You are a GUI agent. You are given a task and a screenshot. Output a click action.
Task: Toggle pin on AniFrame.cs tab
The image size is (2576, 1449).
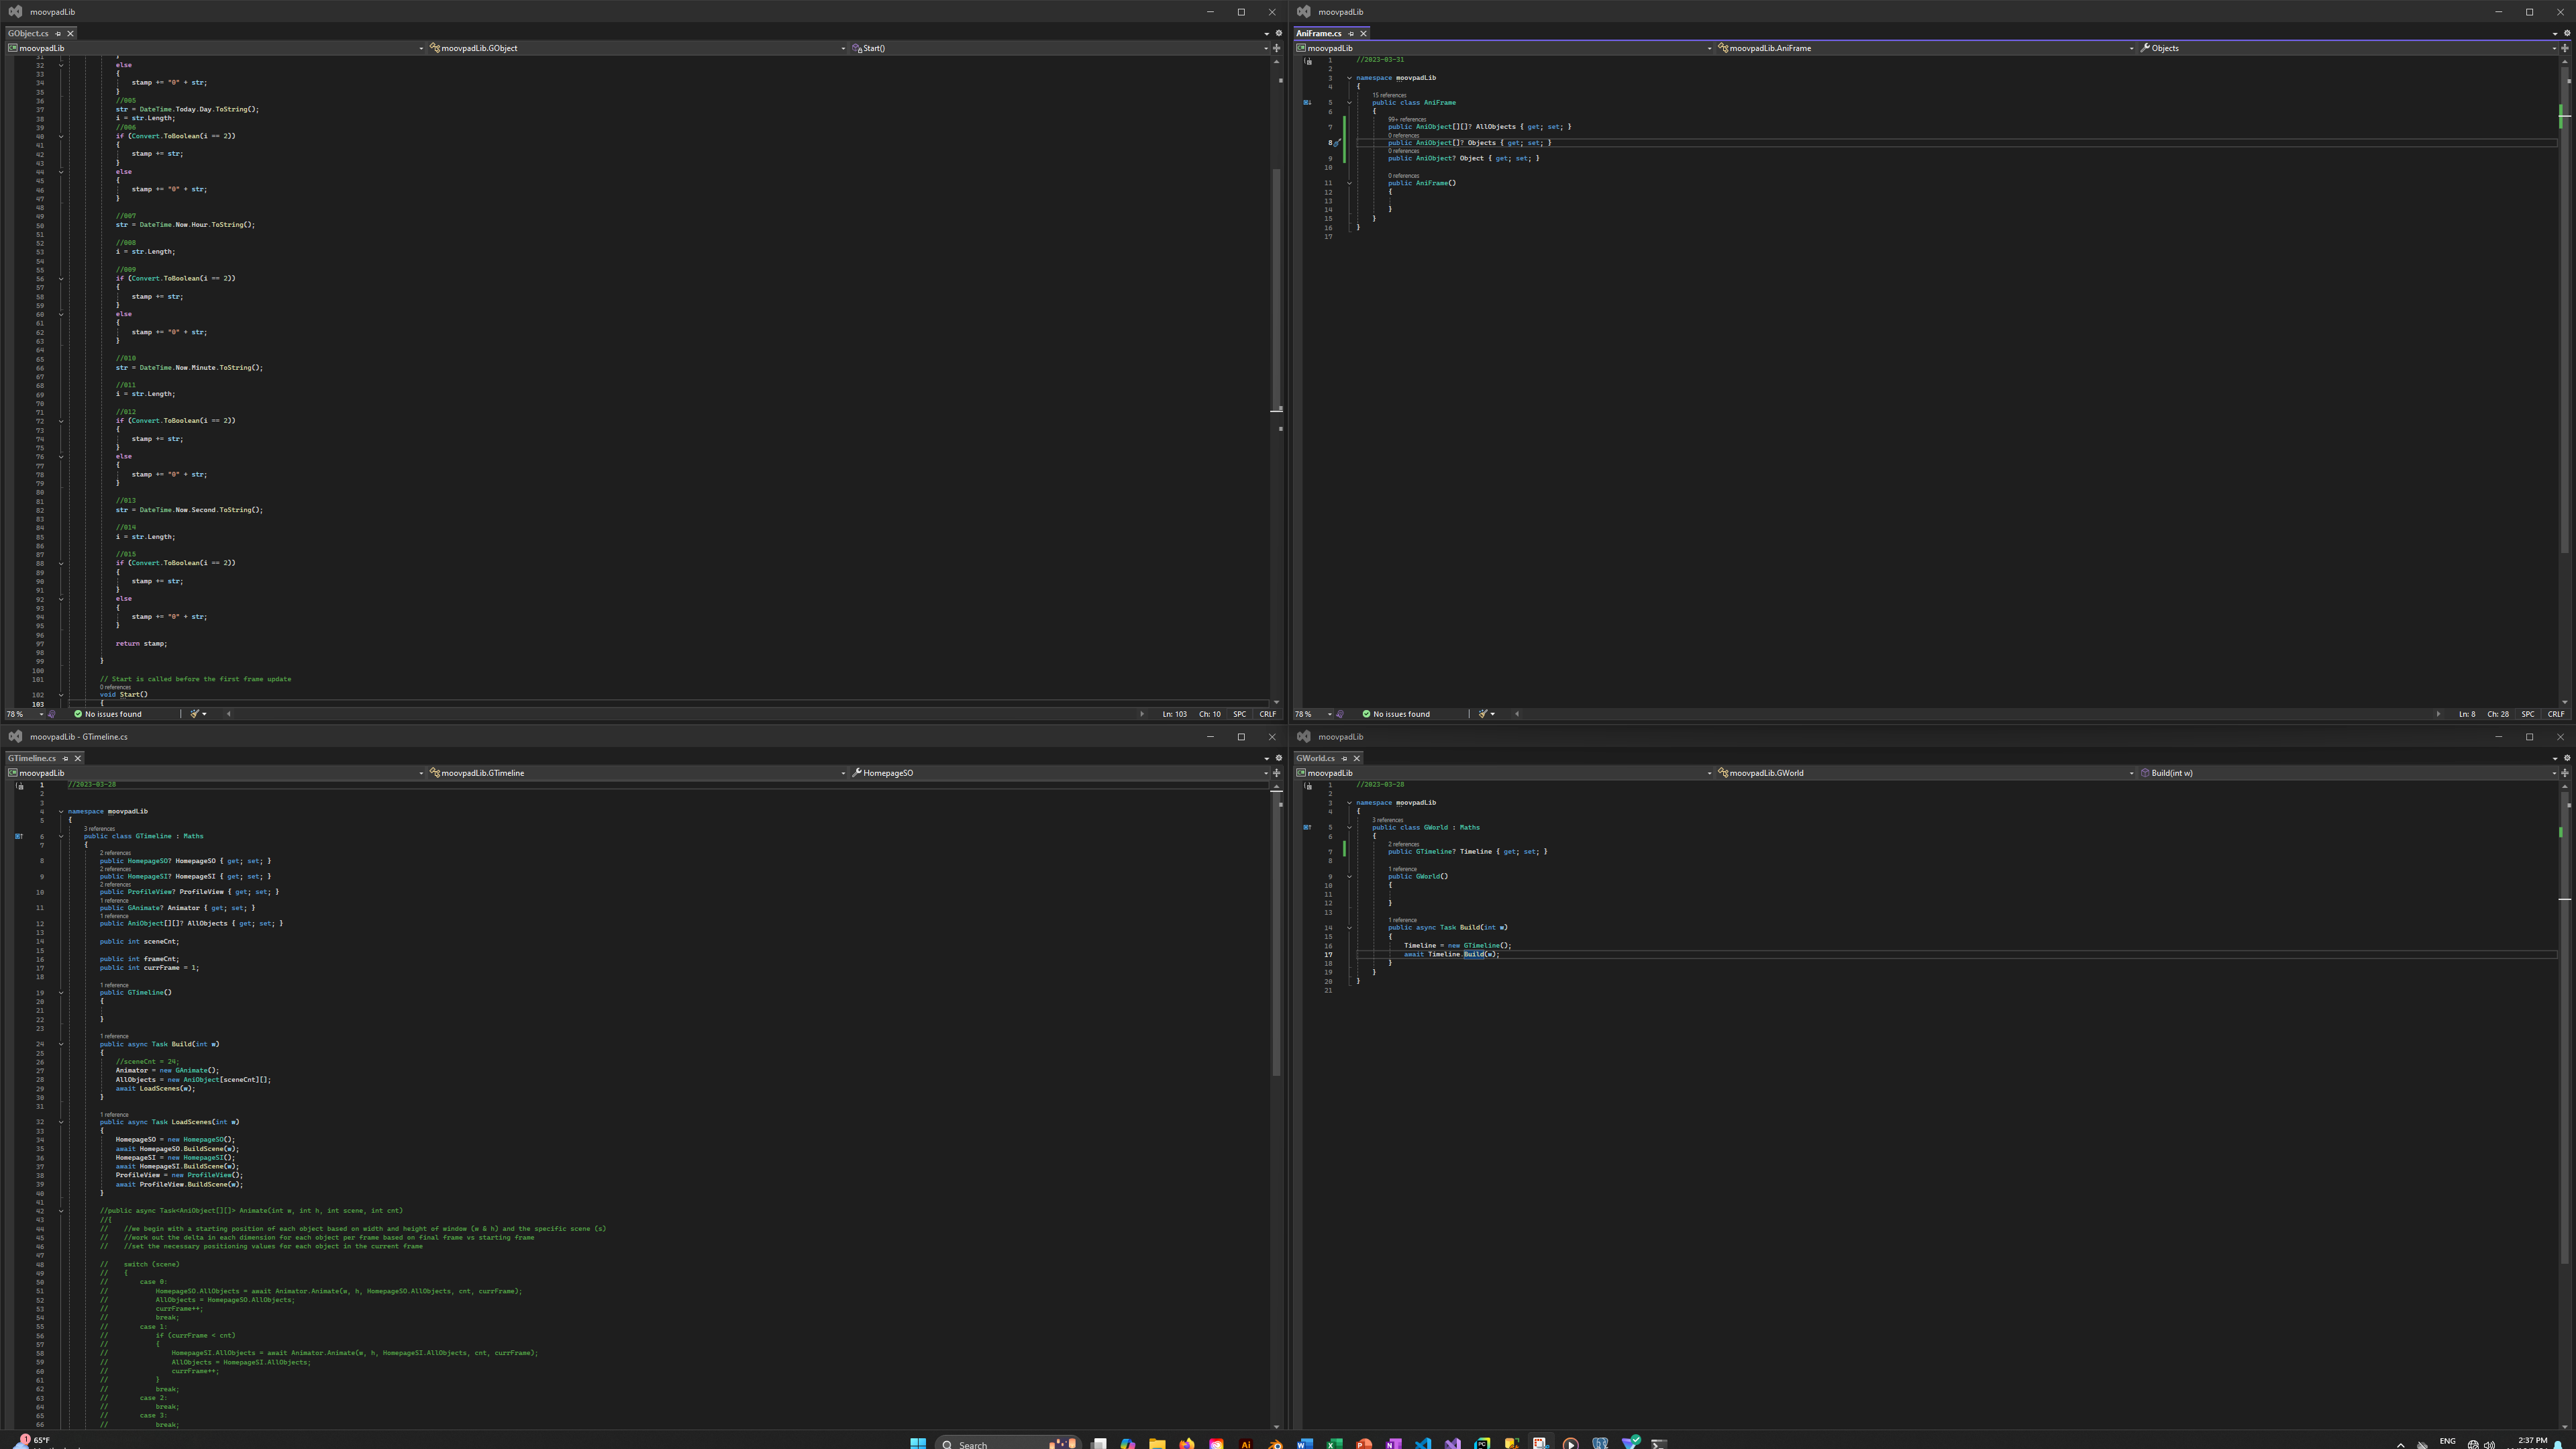(1351, 33)
